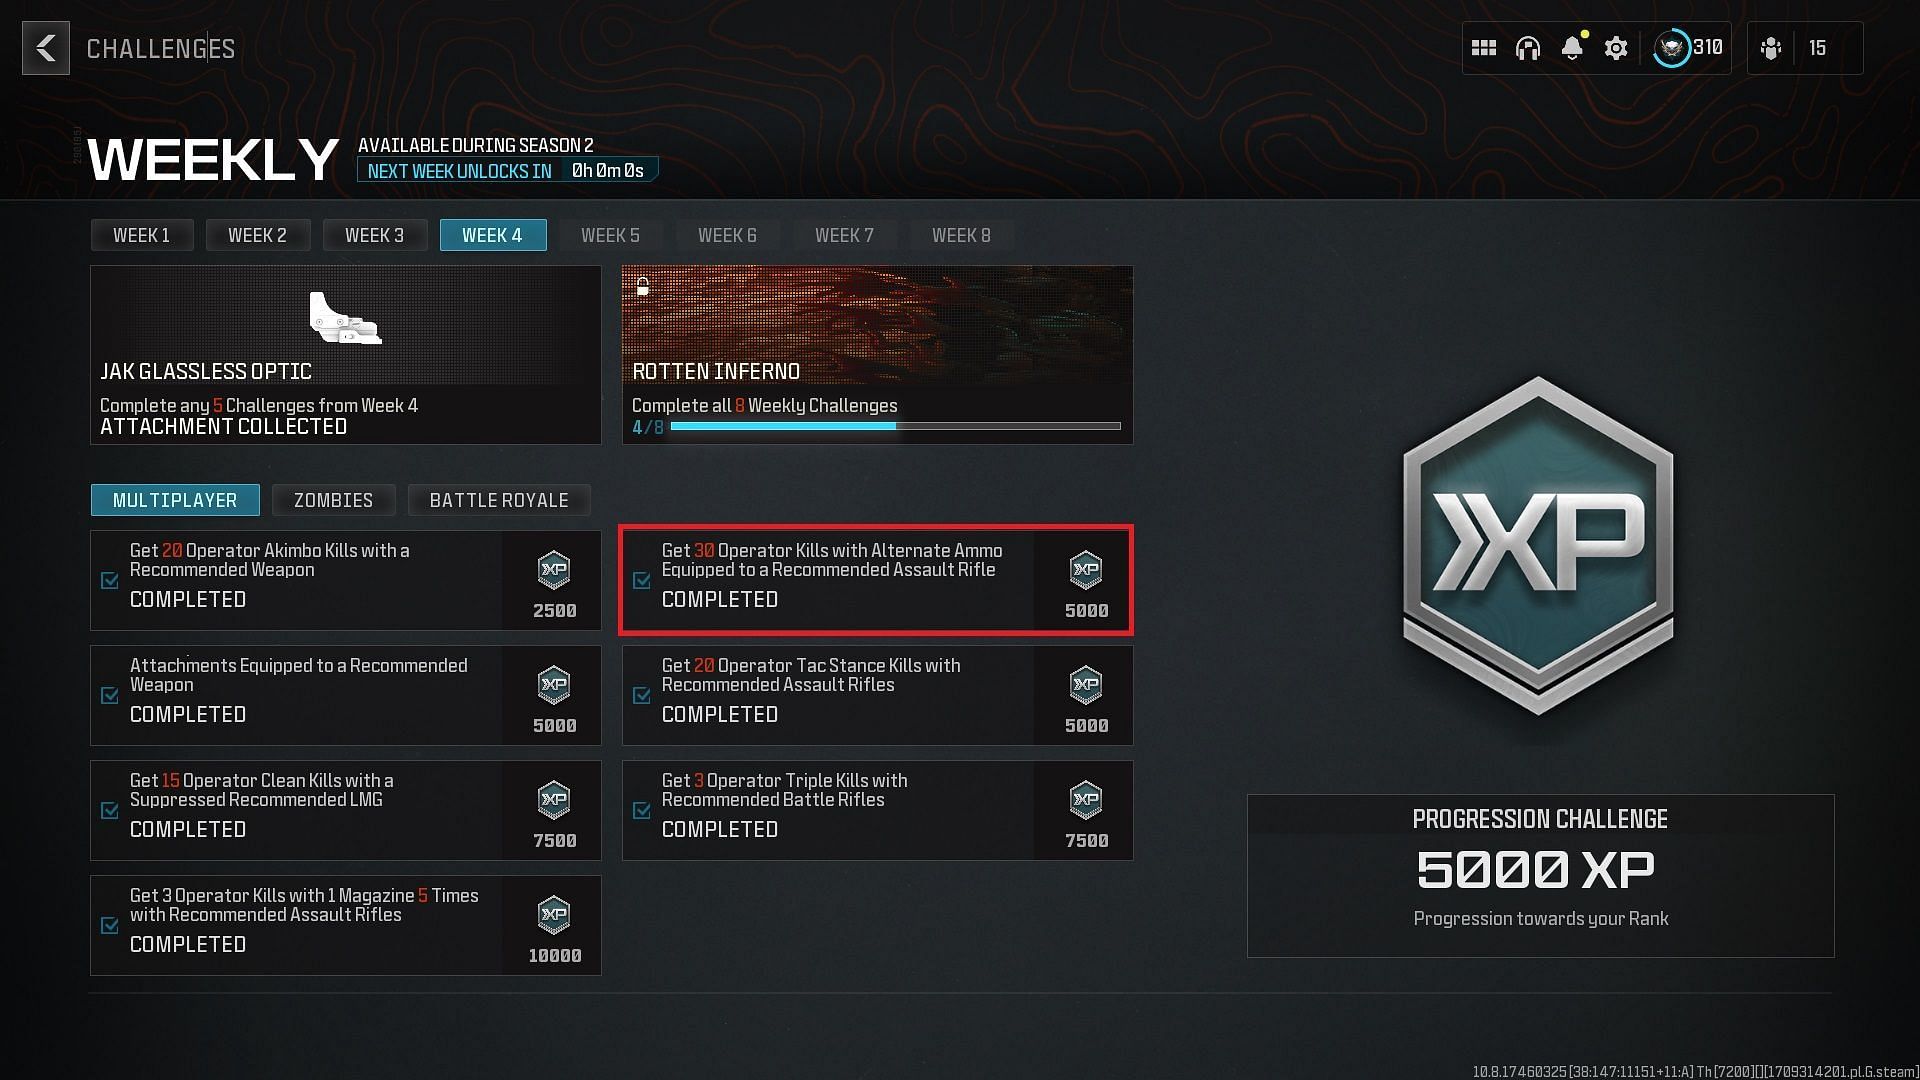Toggle the ZOMBIES mode tab
The height and width of the screenshot is (1080, 1920).
click(x=334, y=500)
